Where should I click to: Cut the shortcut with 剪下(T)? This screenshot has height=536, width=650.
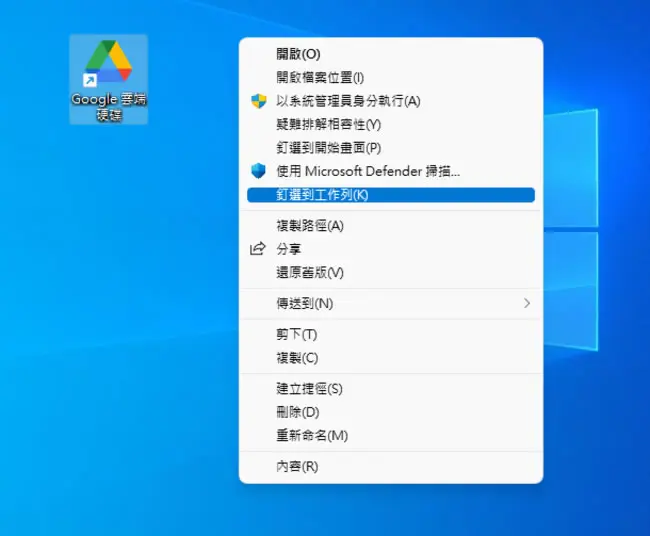pyautogui.click(x=390, y=335)
